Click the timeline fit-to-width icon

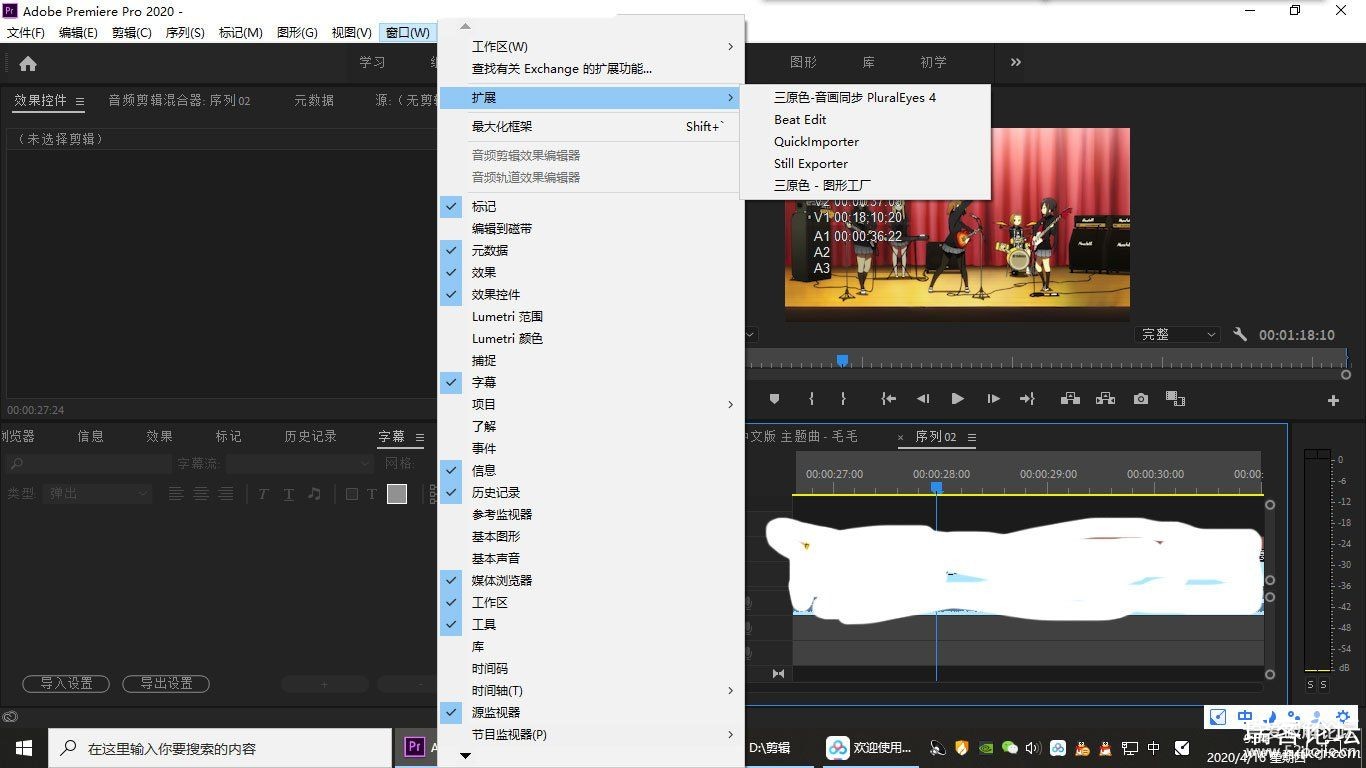(779, 674)
